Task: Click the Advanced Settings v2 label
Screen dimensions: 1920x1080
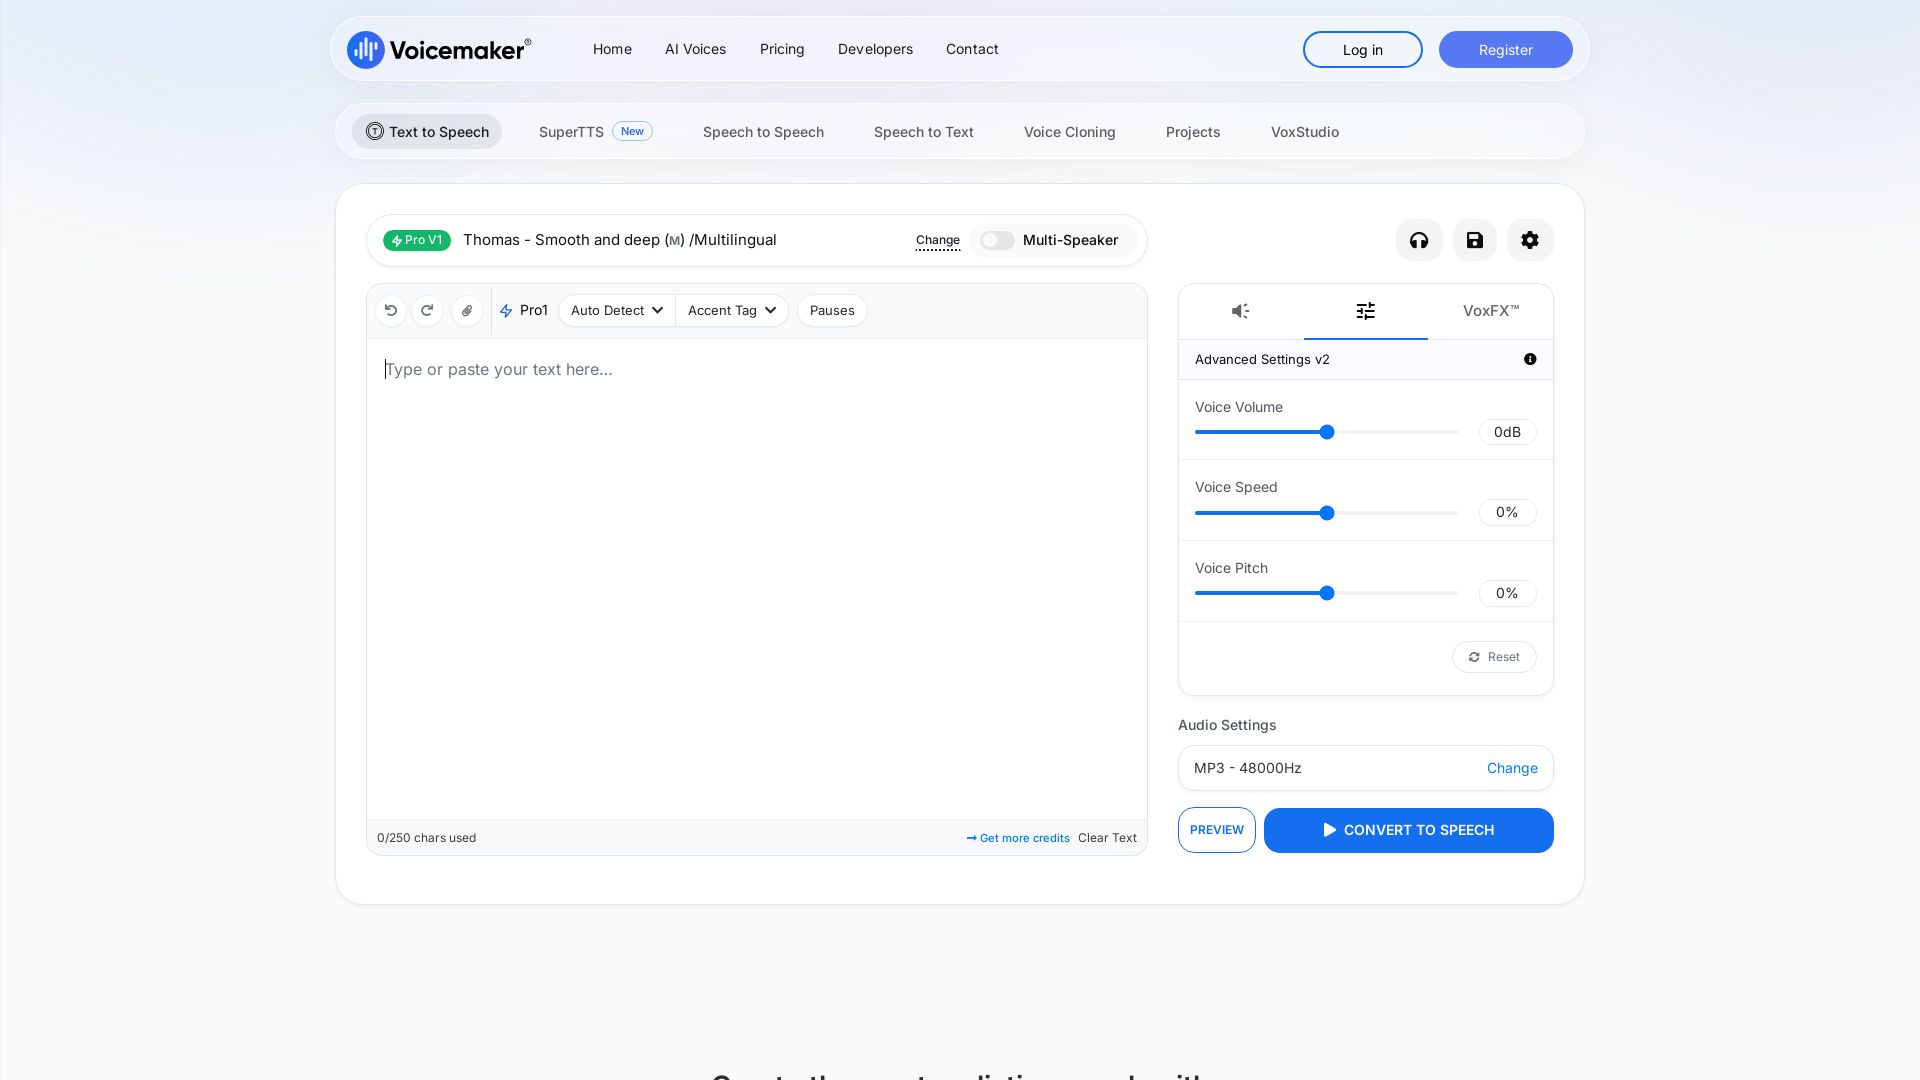Action: [1262, 359]
